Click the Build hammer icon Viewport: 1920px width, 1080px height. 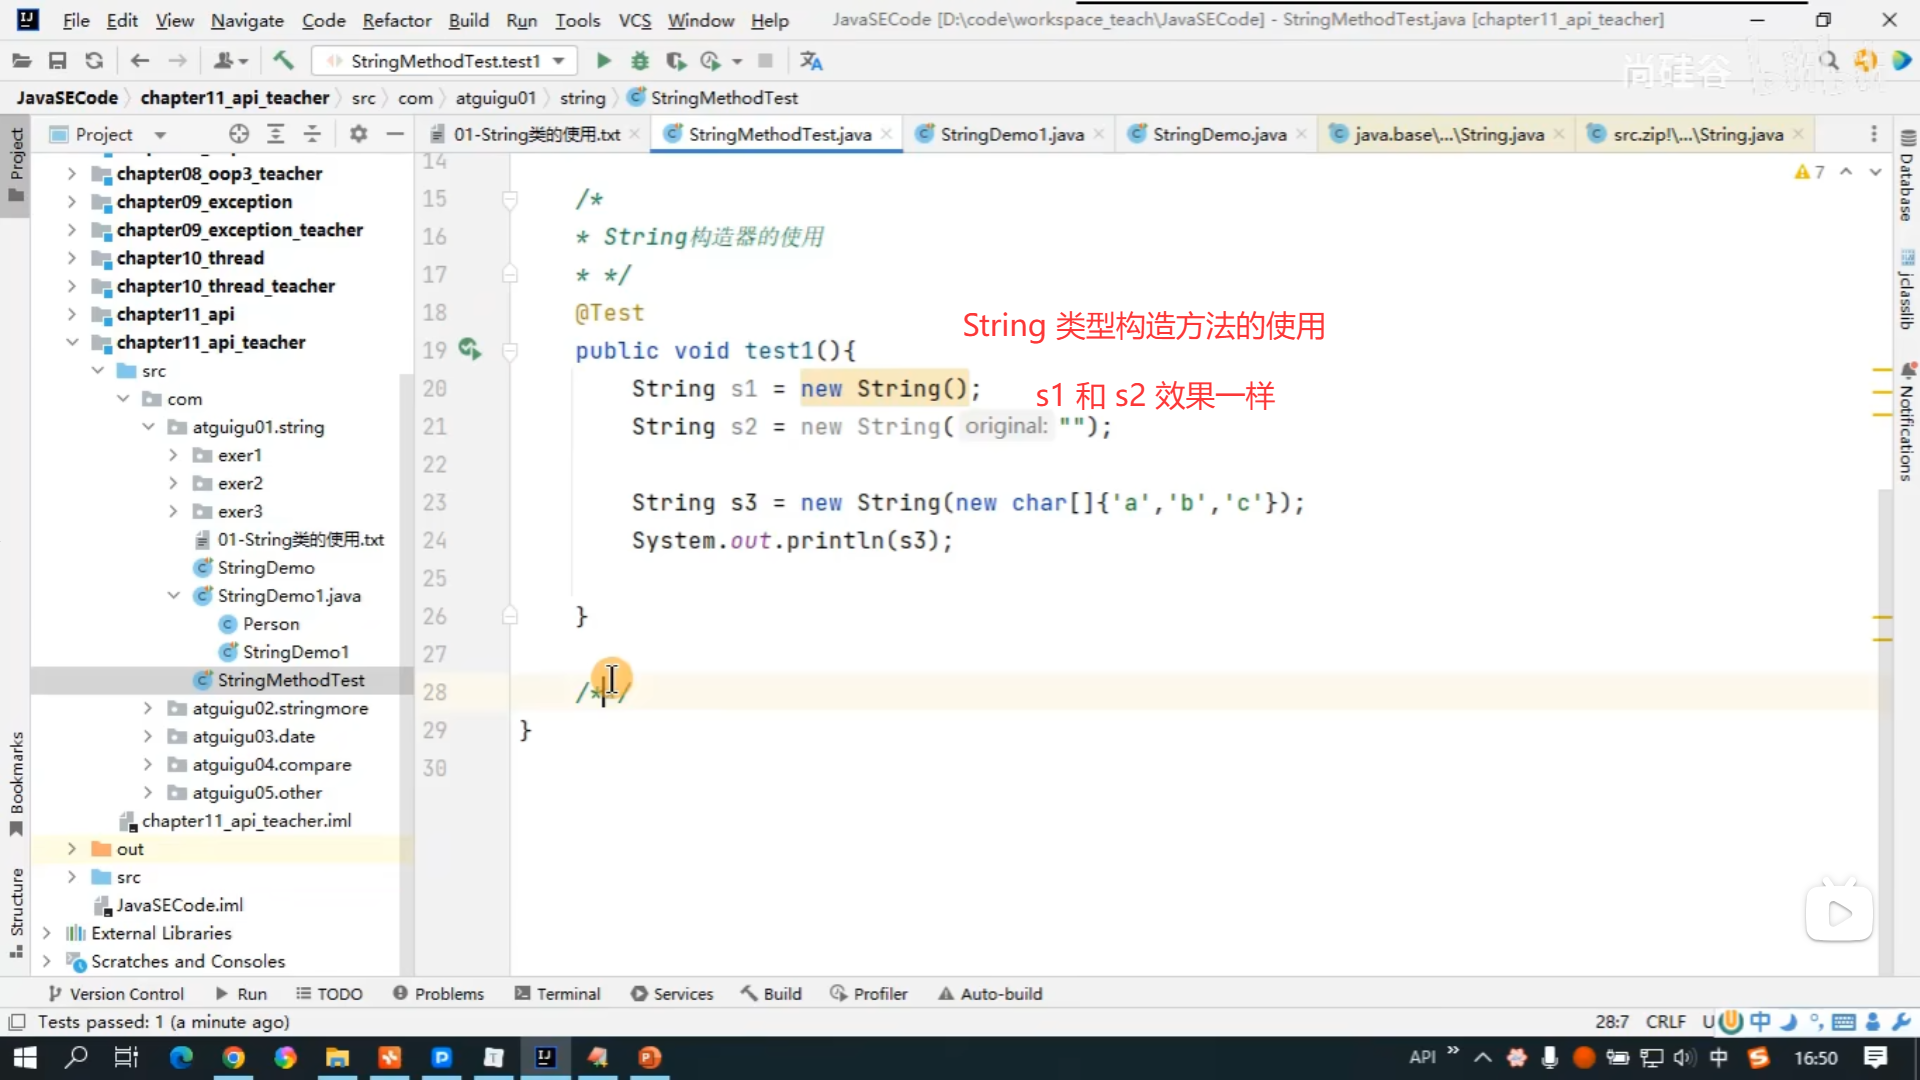click(283, 61)
